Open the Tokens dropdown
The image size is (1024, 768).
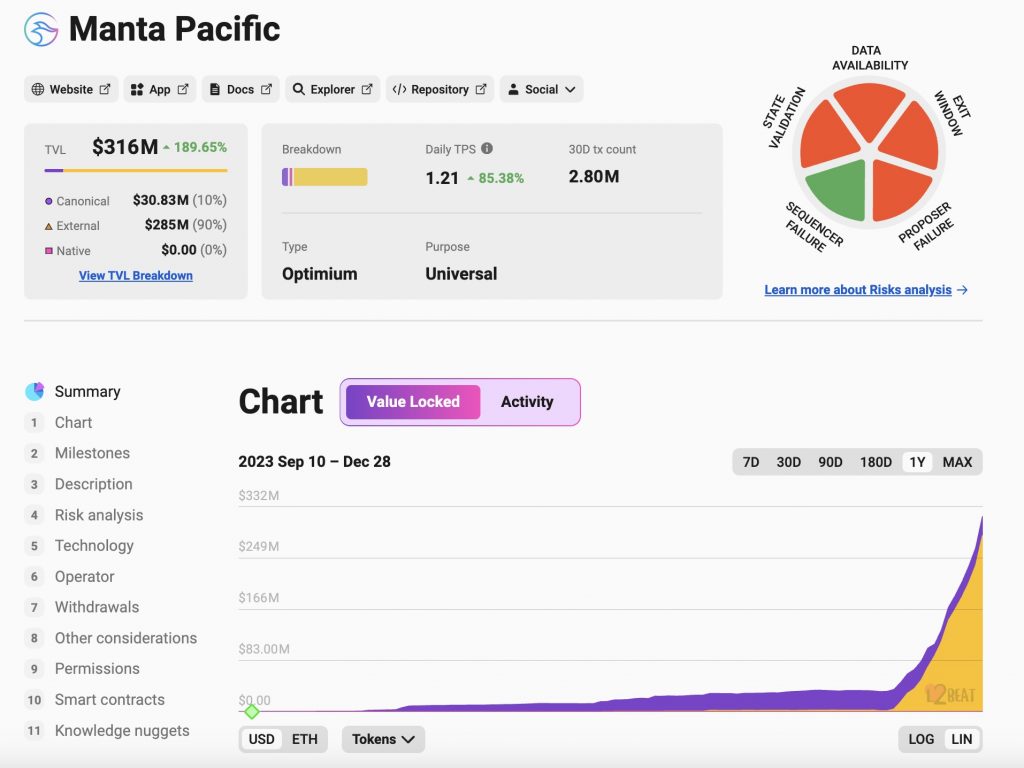(383, 739)
